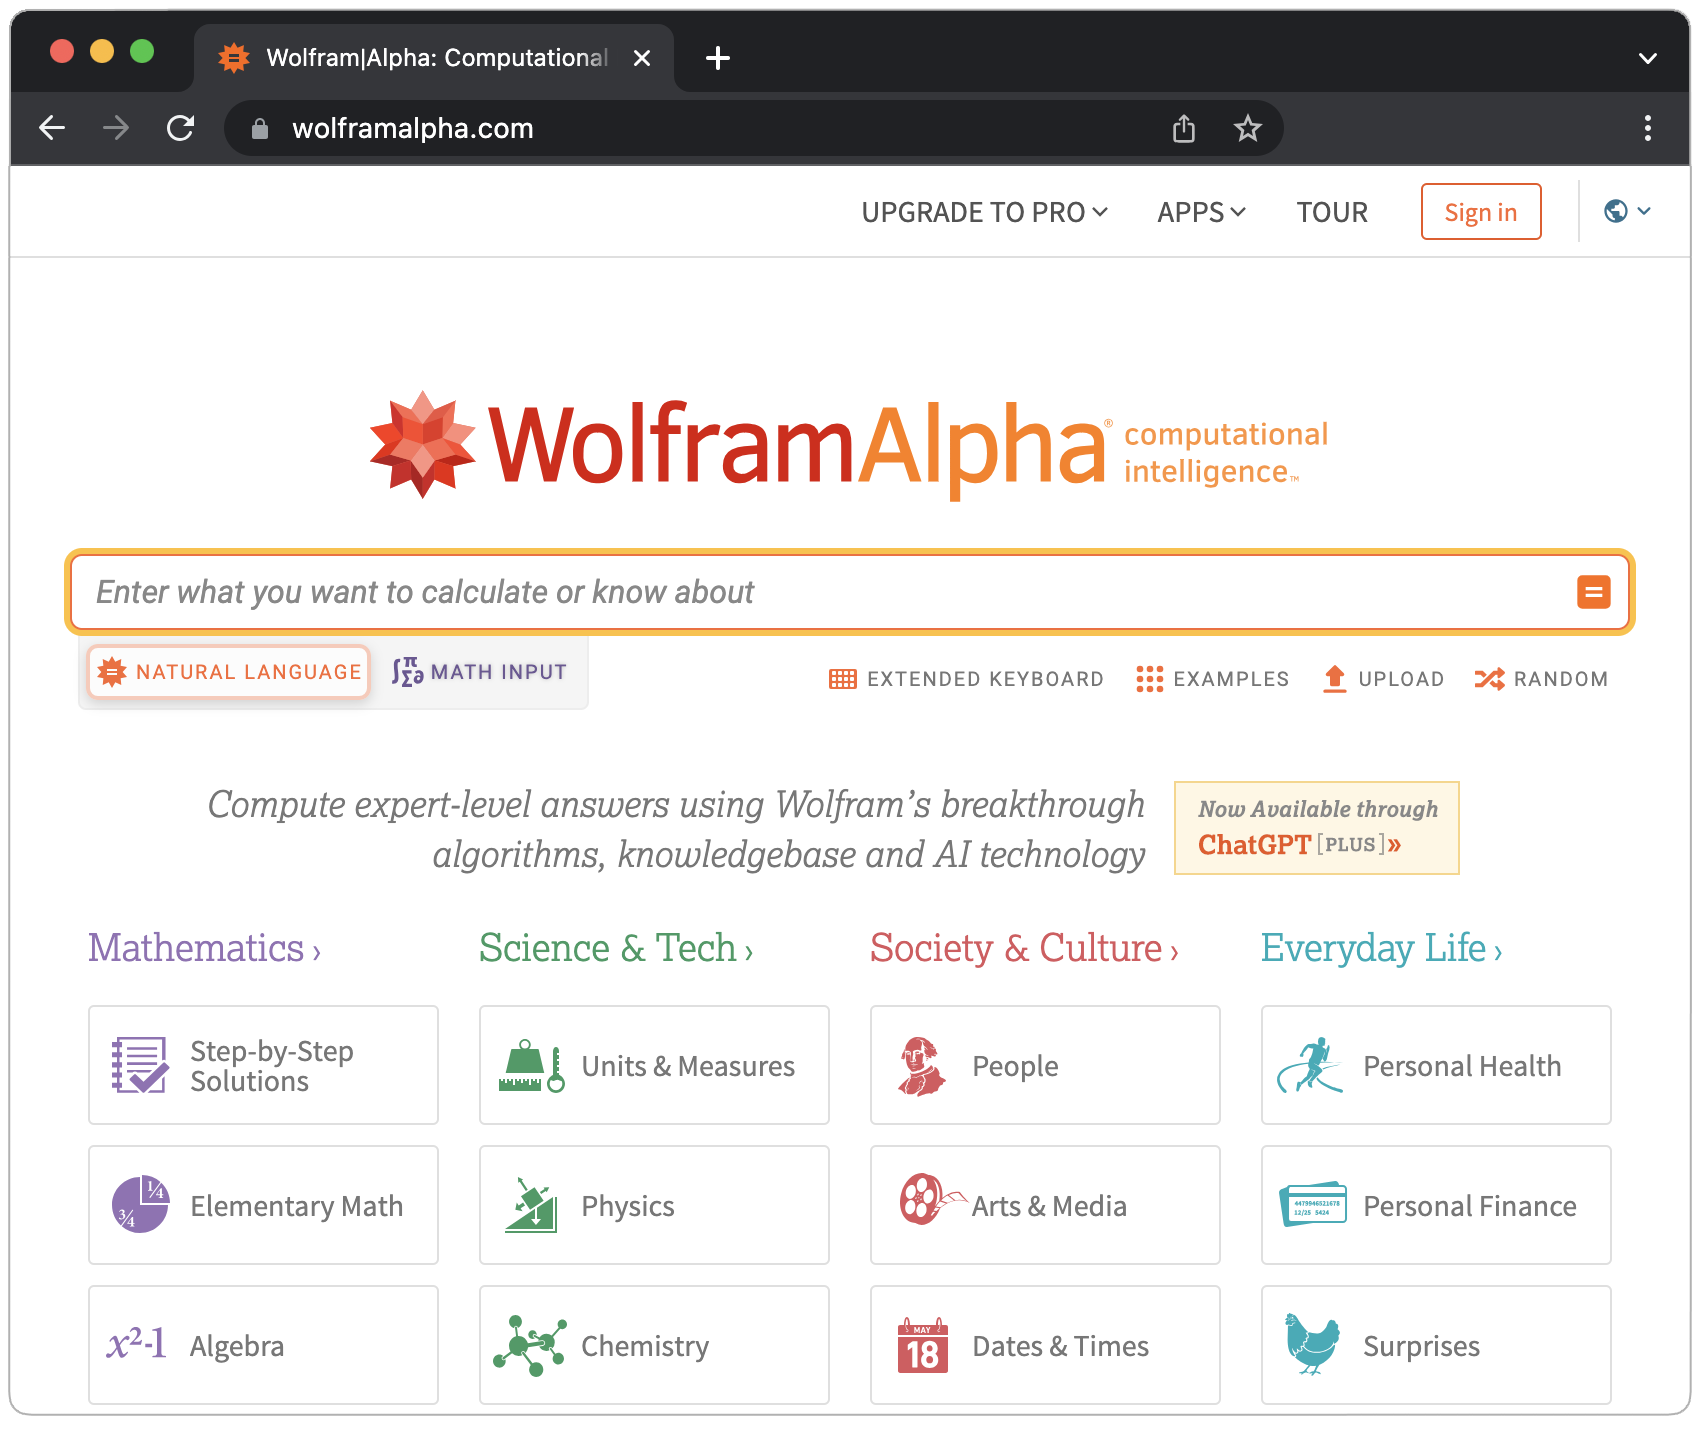Click the Dates & Times calendar icon

coord(922,1345)
